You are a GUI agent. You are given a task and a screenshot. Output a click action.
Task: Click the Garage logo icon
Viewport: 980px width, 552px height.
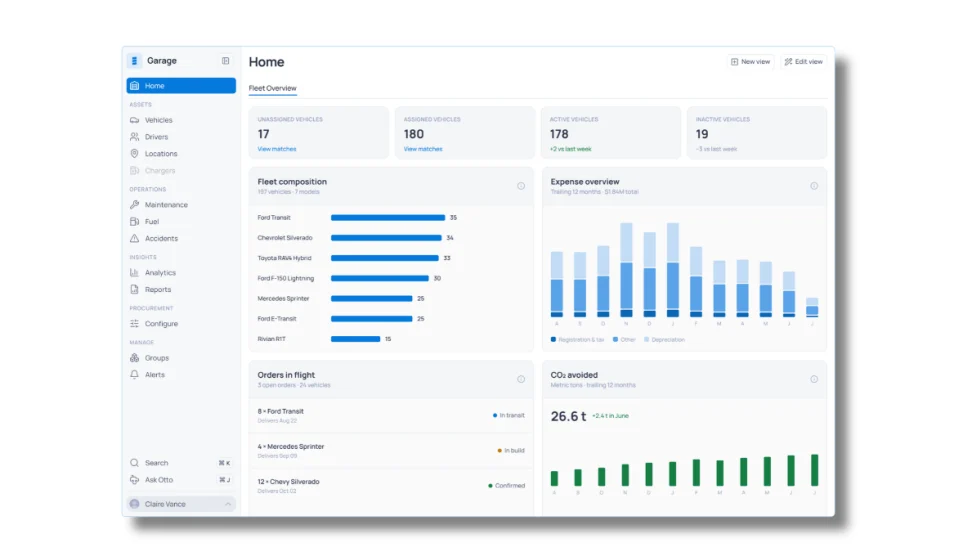(x=134, y=61)
